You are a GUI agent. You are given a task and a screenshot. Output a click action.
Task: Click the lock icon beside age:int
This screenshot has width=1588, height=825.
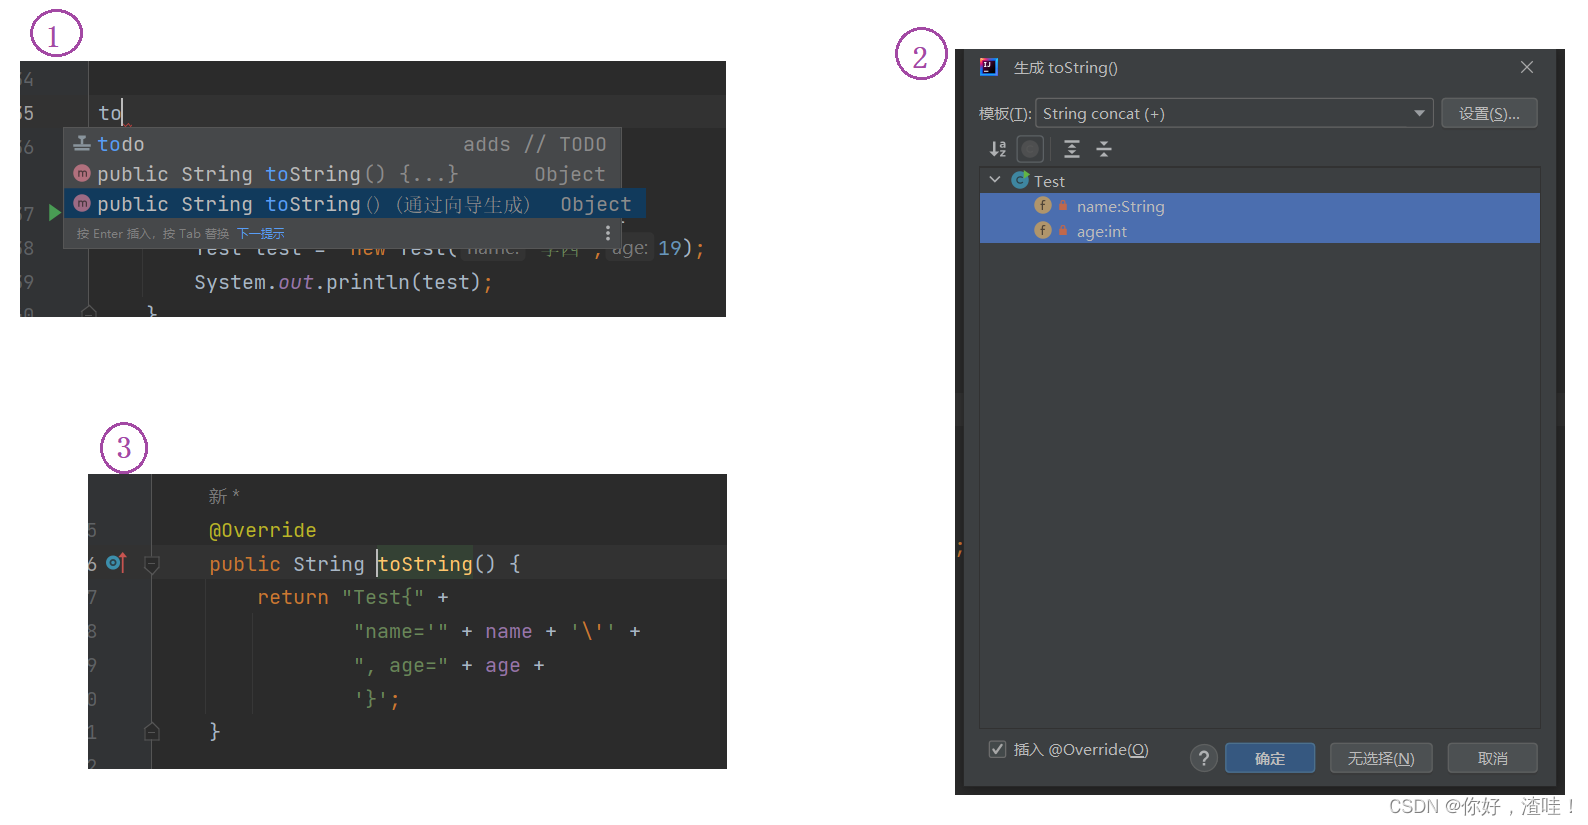tap(1063, 230)
